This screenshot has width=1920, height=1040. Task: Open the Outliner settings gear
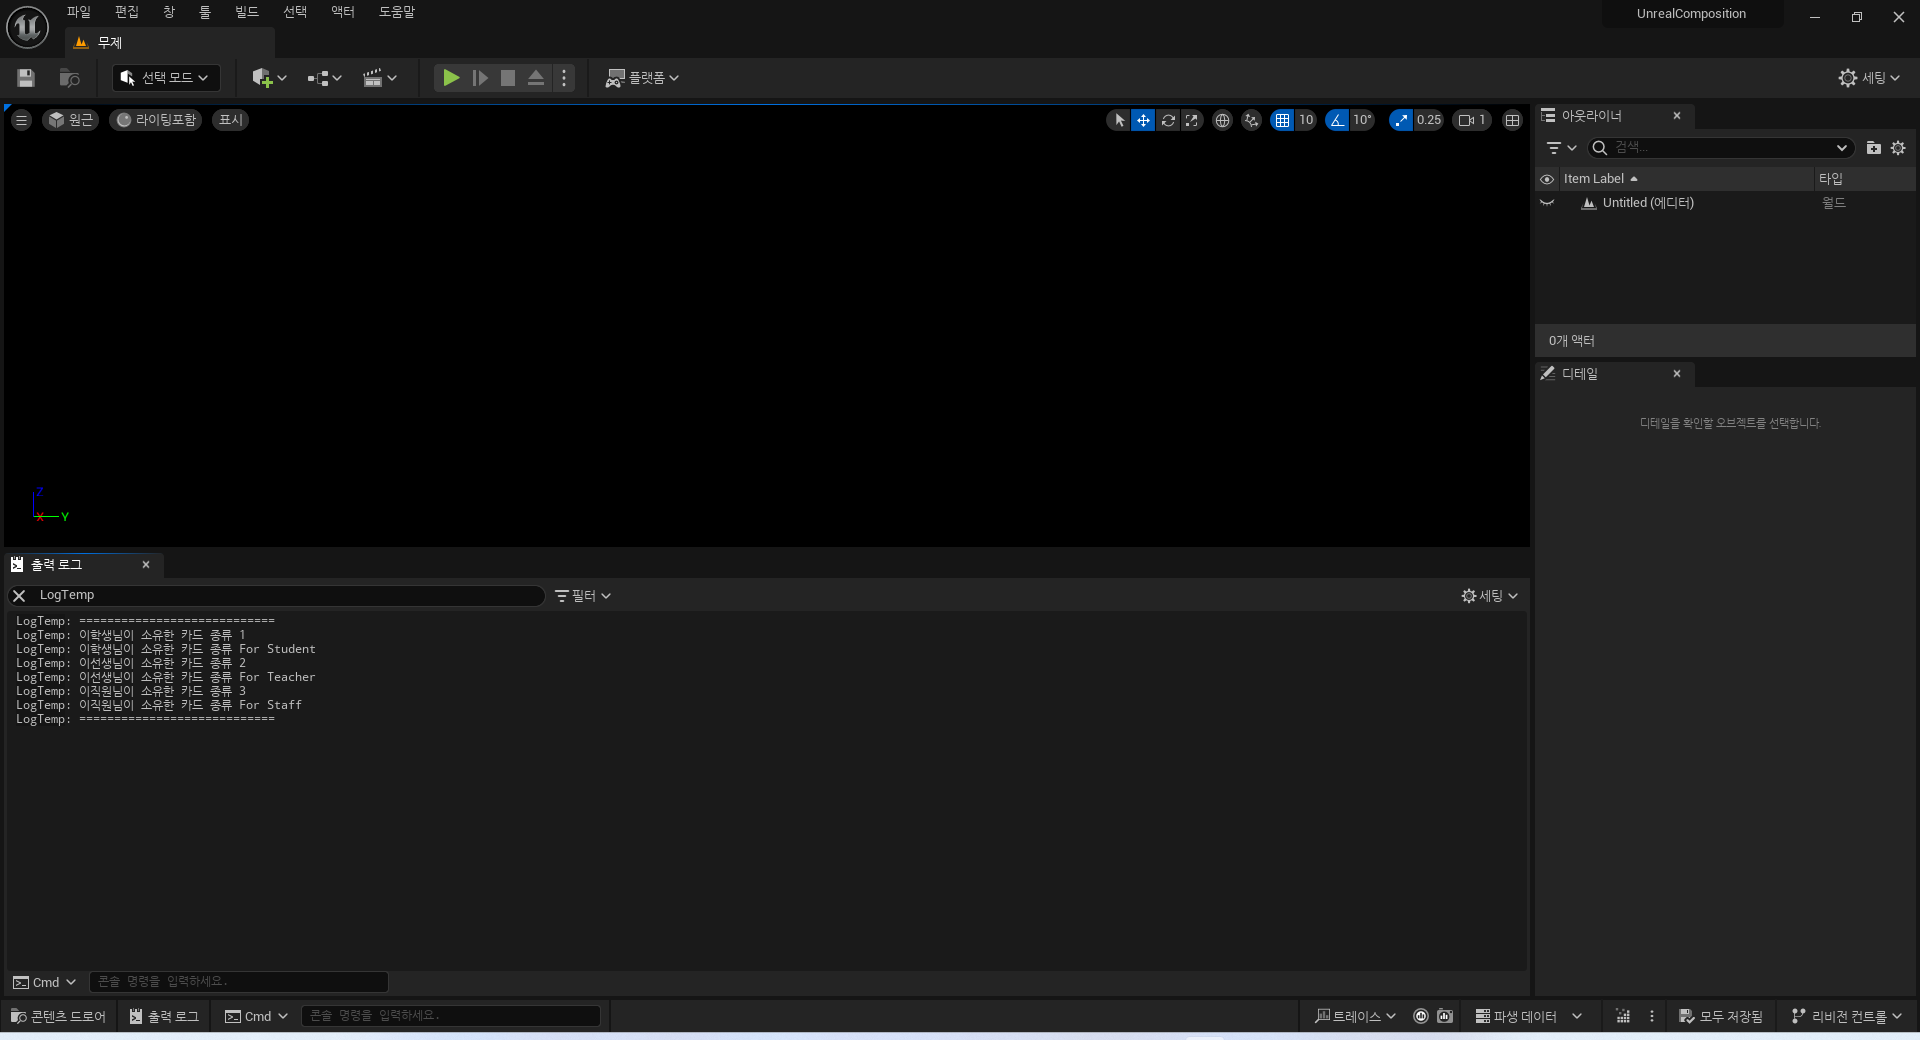pyautogui.click(x=1898, y=148)
